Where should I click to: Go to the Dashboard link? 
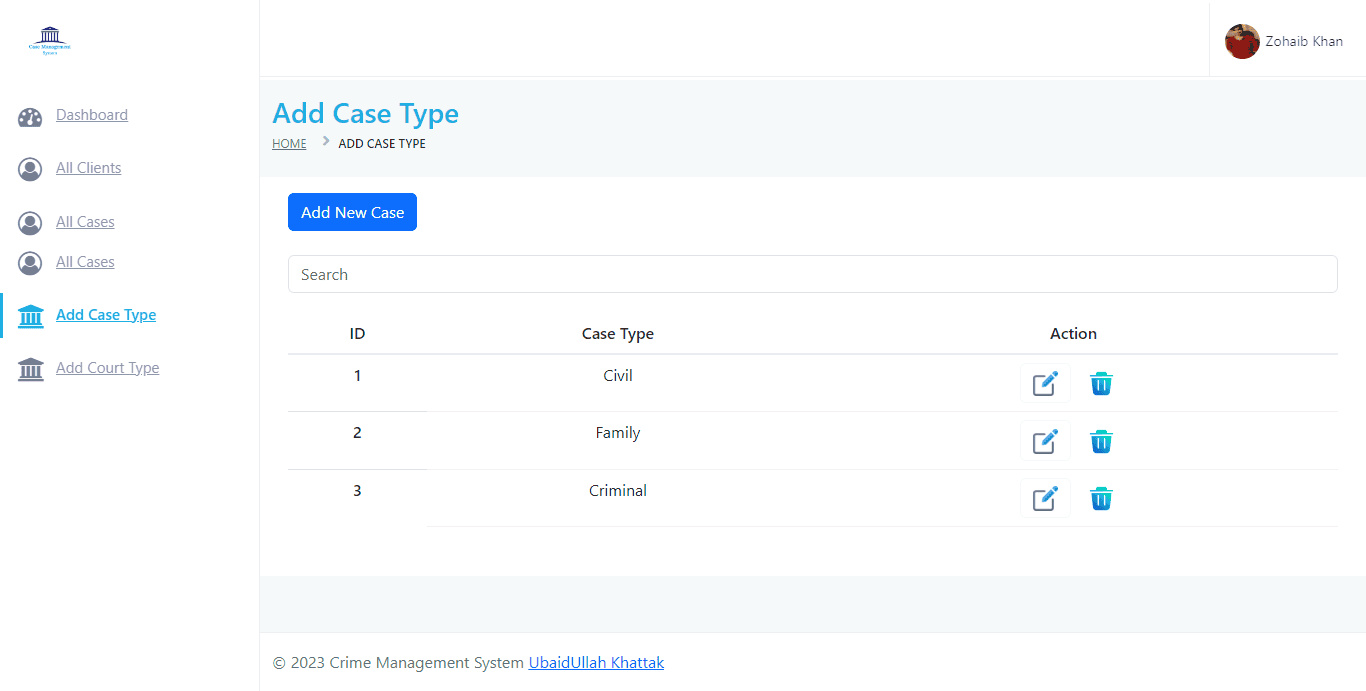point(92,115)
